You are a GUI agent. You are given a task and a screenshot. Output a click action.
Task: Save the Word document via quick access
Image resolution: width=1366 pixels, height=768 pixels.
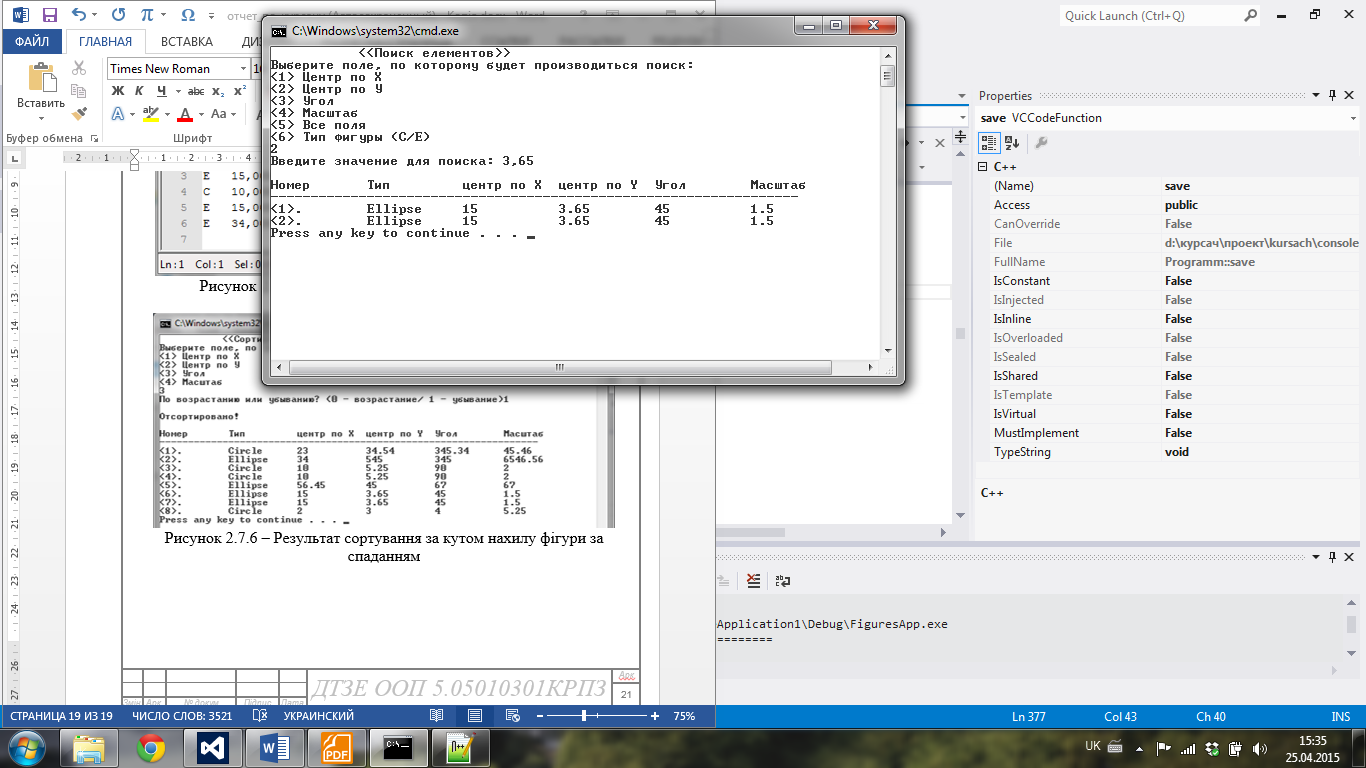click(x=51, y=15)
